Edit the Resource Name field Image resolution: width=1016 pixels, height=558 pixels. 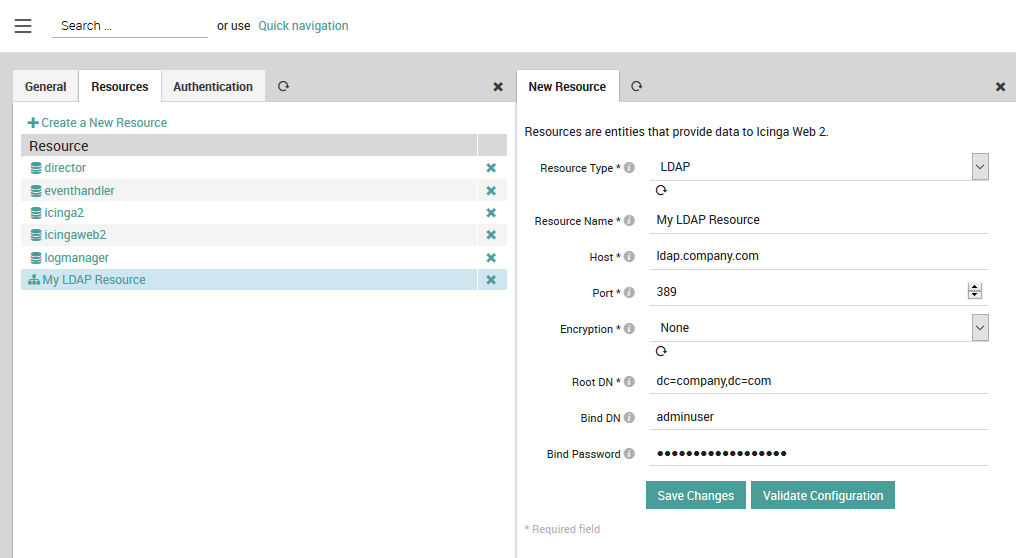coord(819,220)
